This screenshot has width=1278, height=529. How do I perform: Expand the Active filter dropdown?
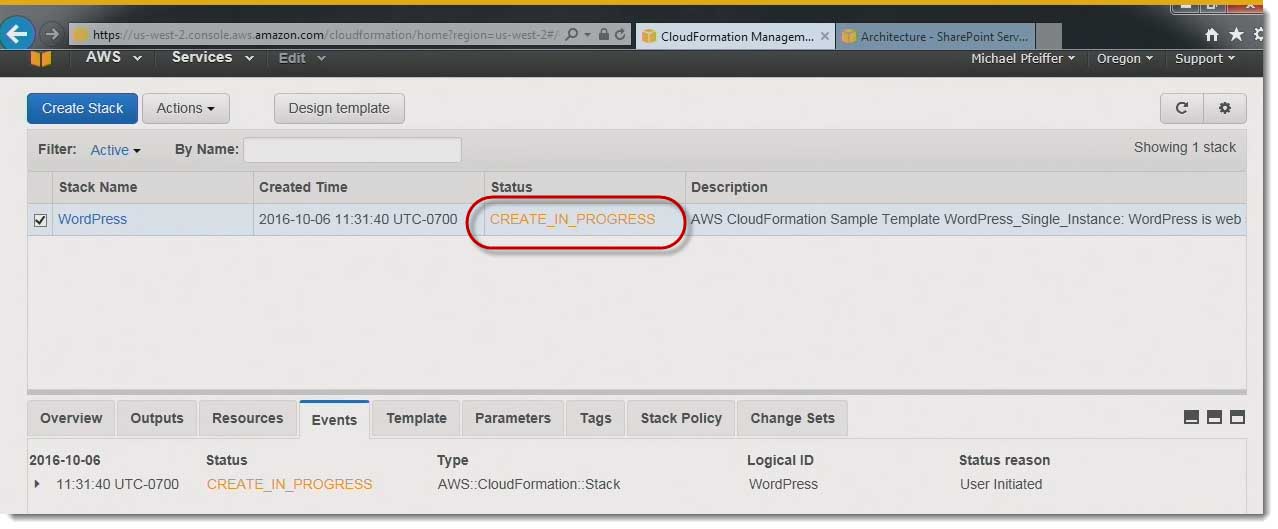115,150
